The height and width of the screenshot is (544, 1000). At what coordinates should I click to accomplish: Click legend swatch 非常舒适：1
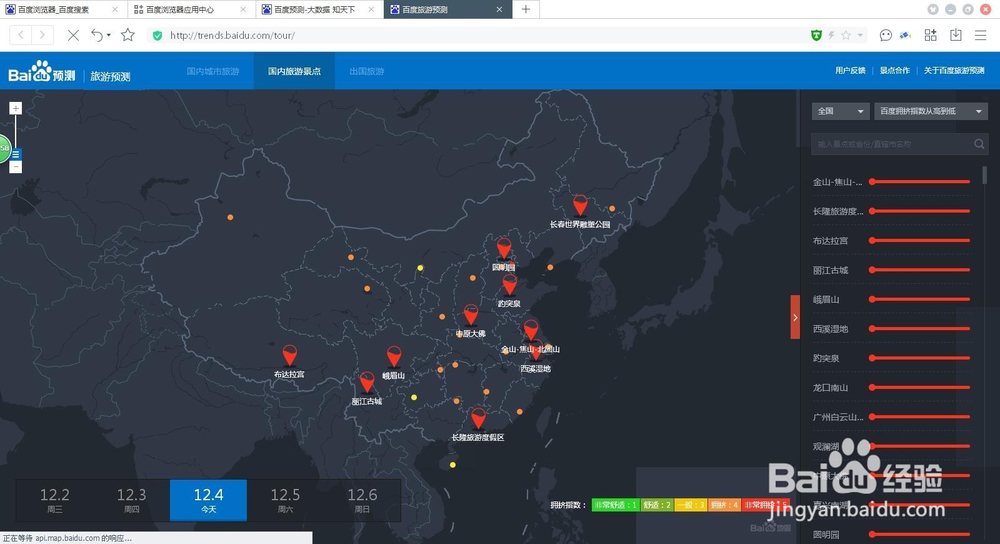615,505
